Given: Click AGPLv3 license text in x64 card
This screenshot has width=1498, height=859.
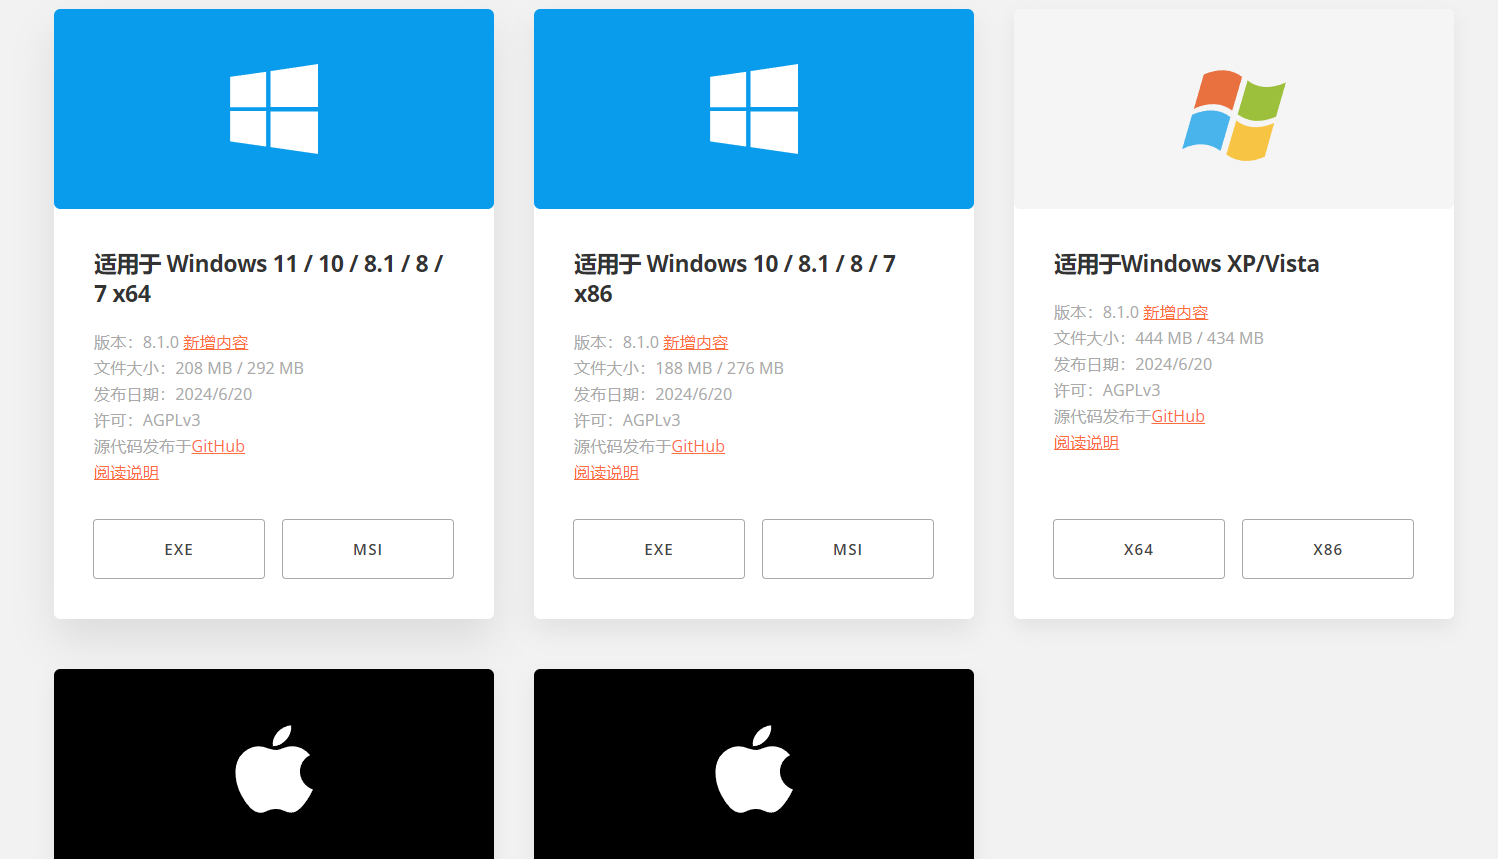Looking at the screenshot, I should 172,420.
